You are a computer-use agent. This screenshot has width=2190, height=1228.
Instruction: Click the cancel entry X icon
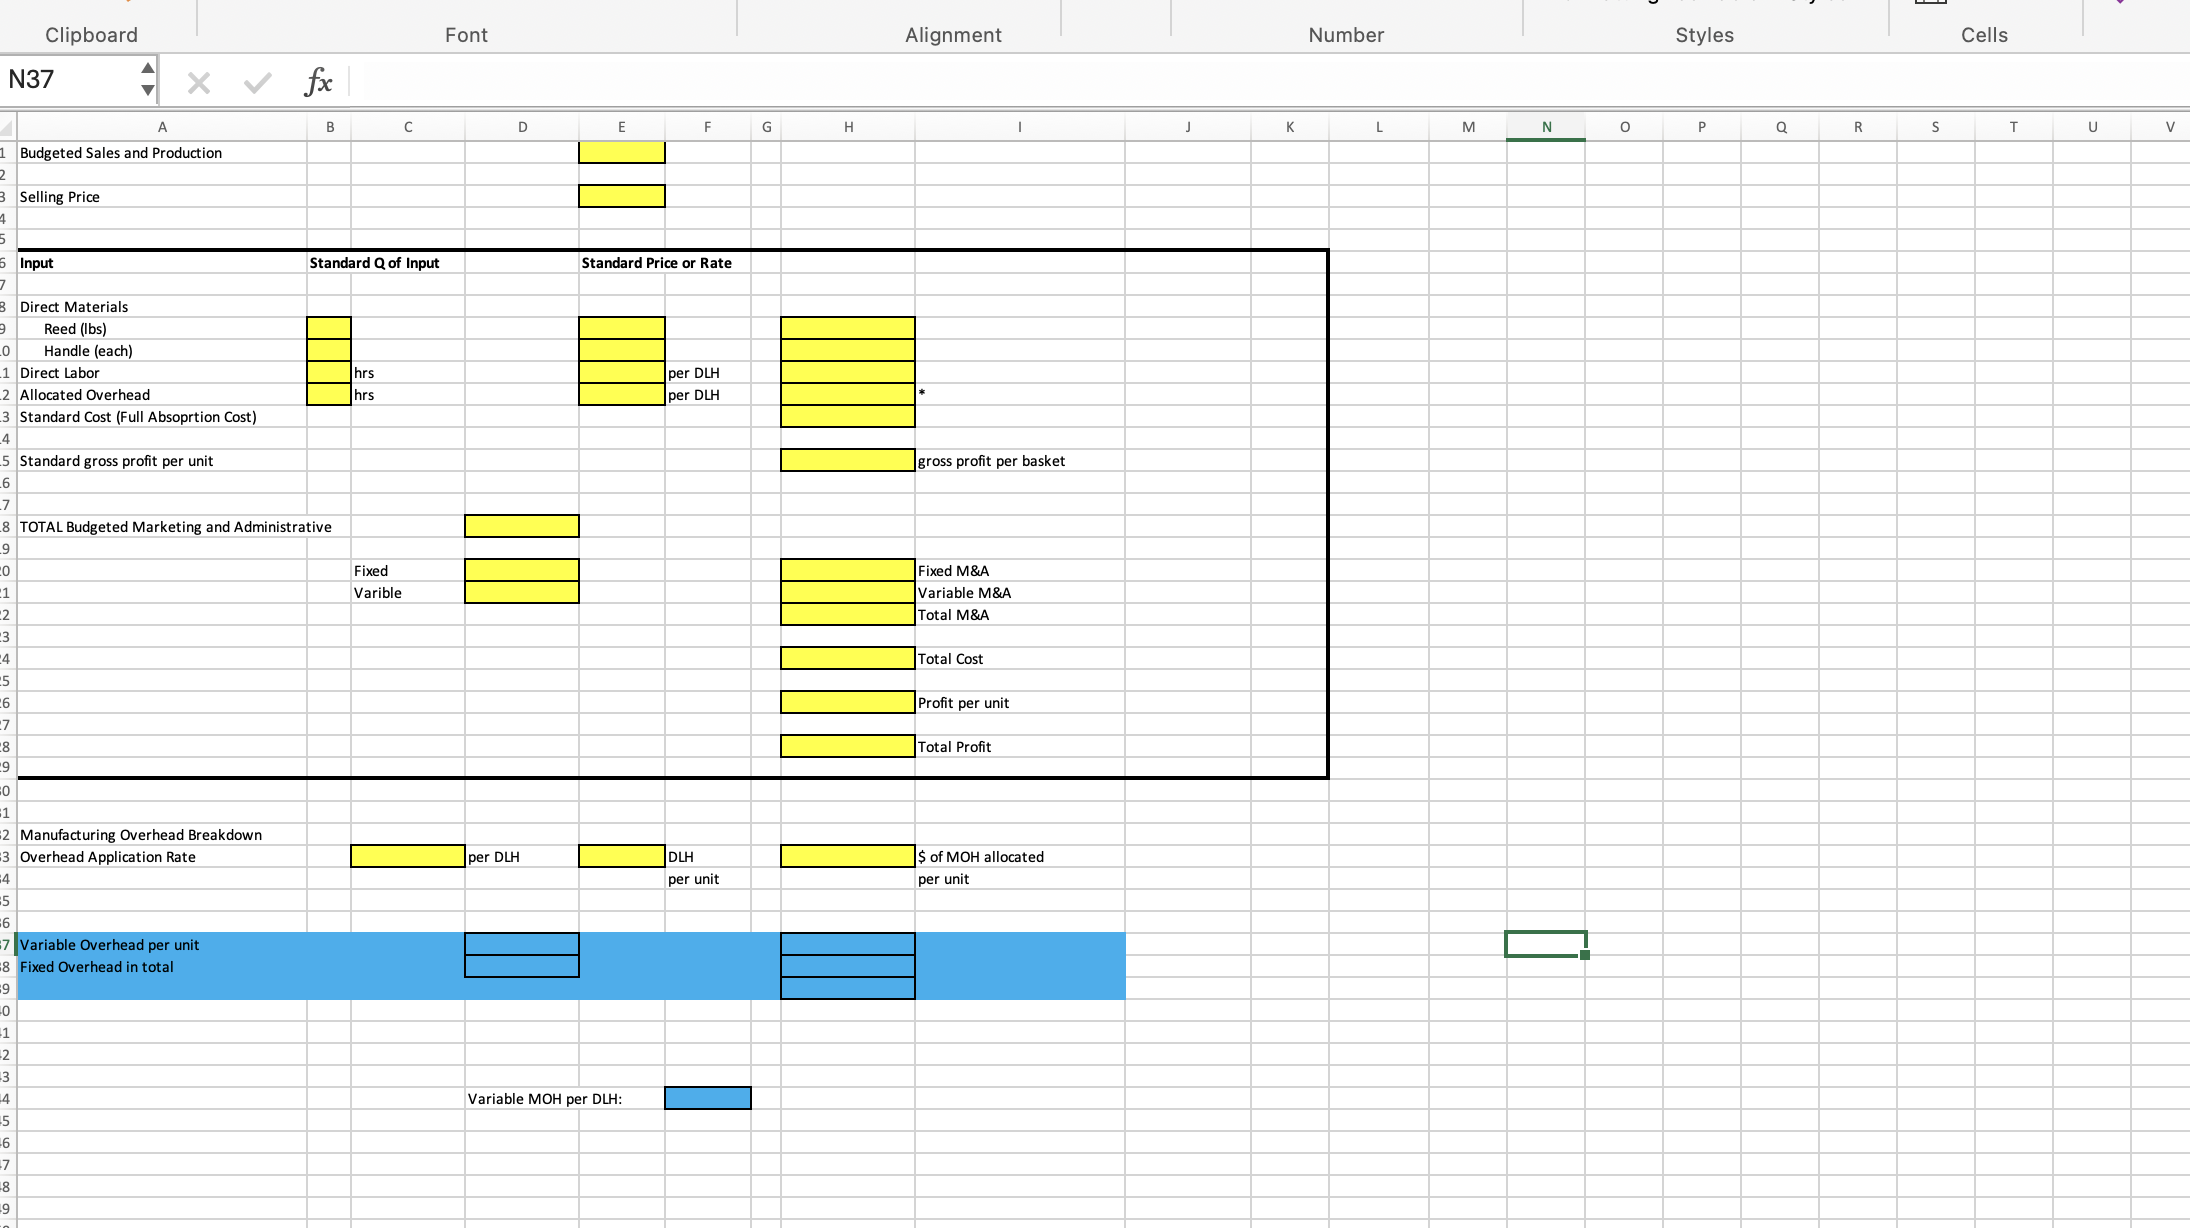pyautogui.click(x=199, y=83)
